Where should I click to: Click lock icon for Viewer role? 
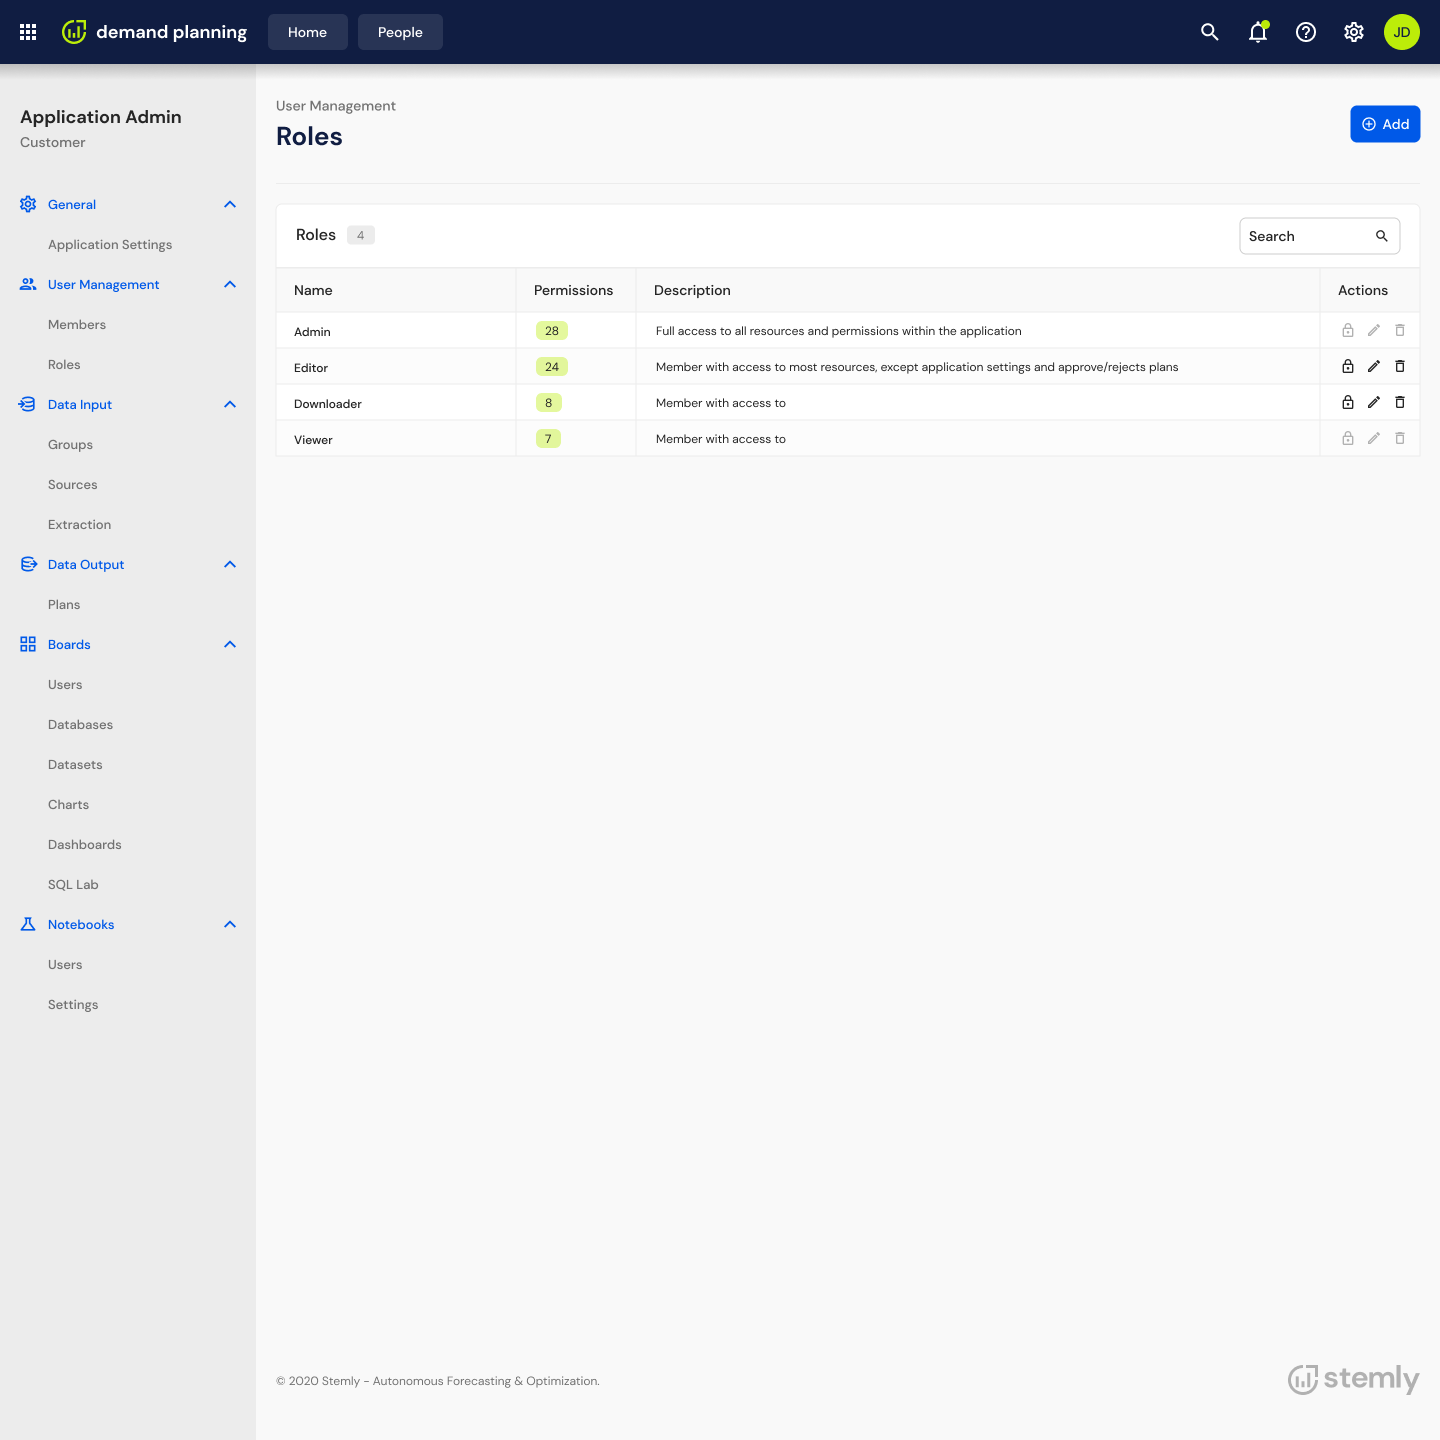point(1348,438)
